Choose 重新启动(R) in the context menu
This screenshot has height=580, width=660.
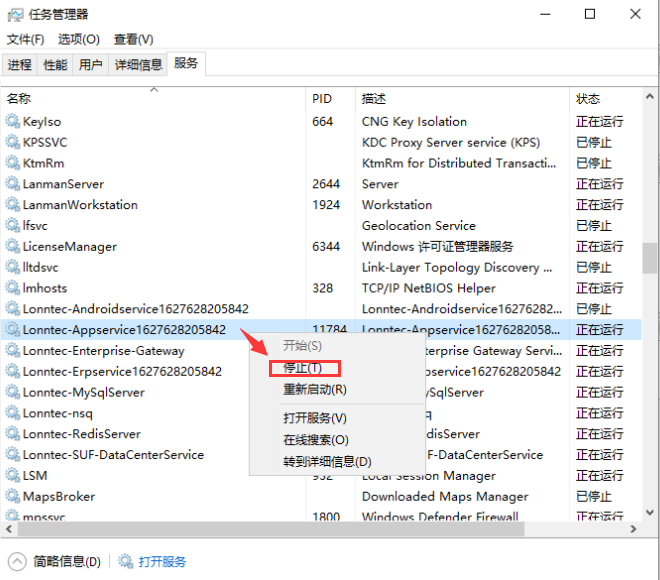click(315, 389)
